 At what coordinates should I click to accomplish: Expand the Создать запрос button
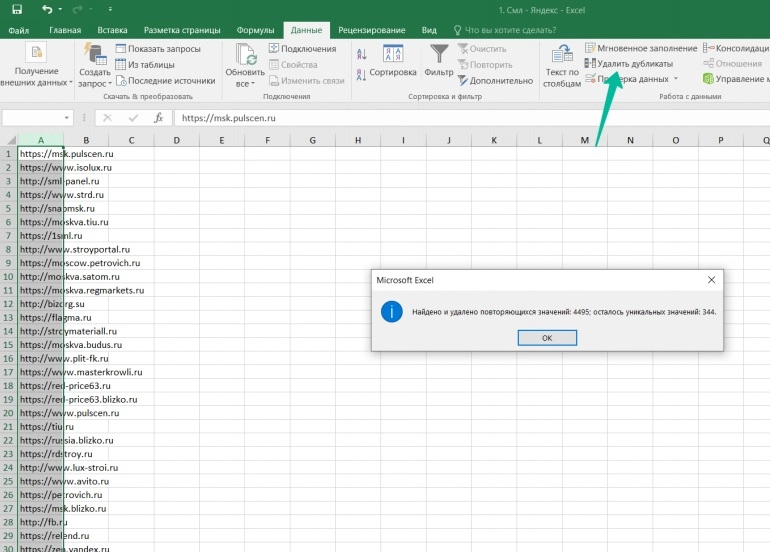click(x=95, y=66)
